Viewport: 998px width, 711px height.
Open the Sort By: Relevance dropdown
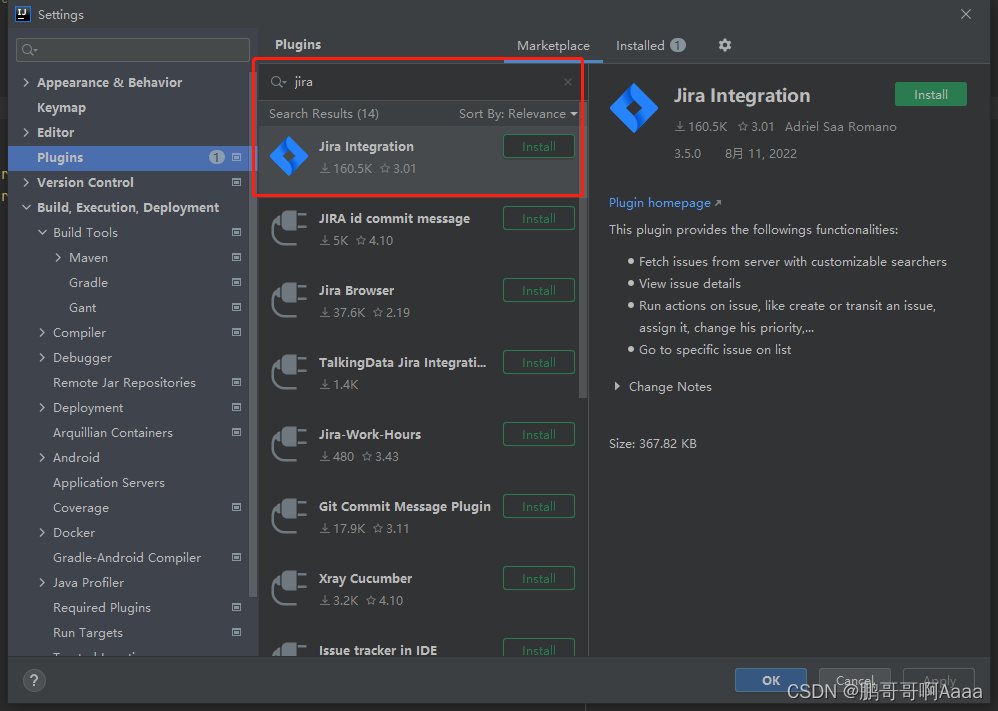(x=518, y=114)
